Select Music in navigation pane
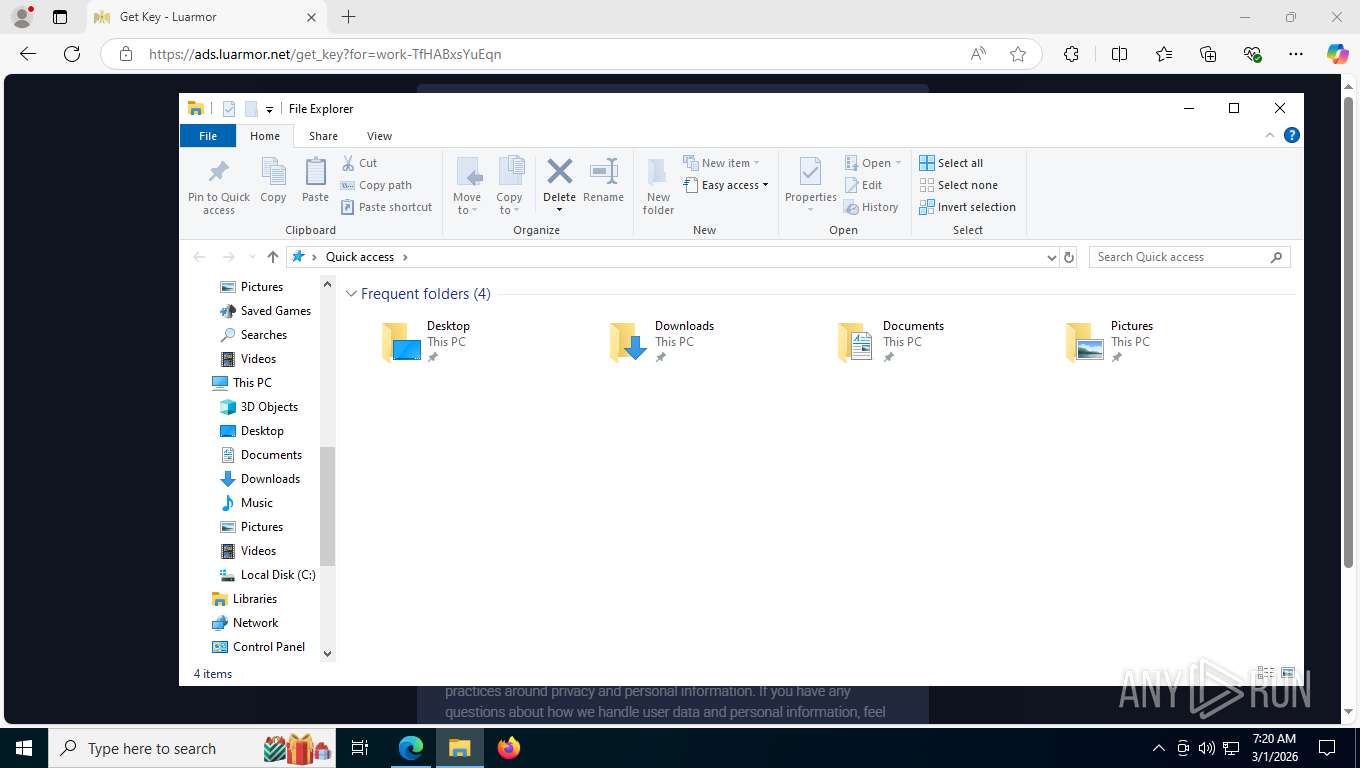This screenshot has height=768, width=1360. tap(246, 503)
